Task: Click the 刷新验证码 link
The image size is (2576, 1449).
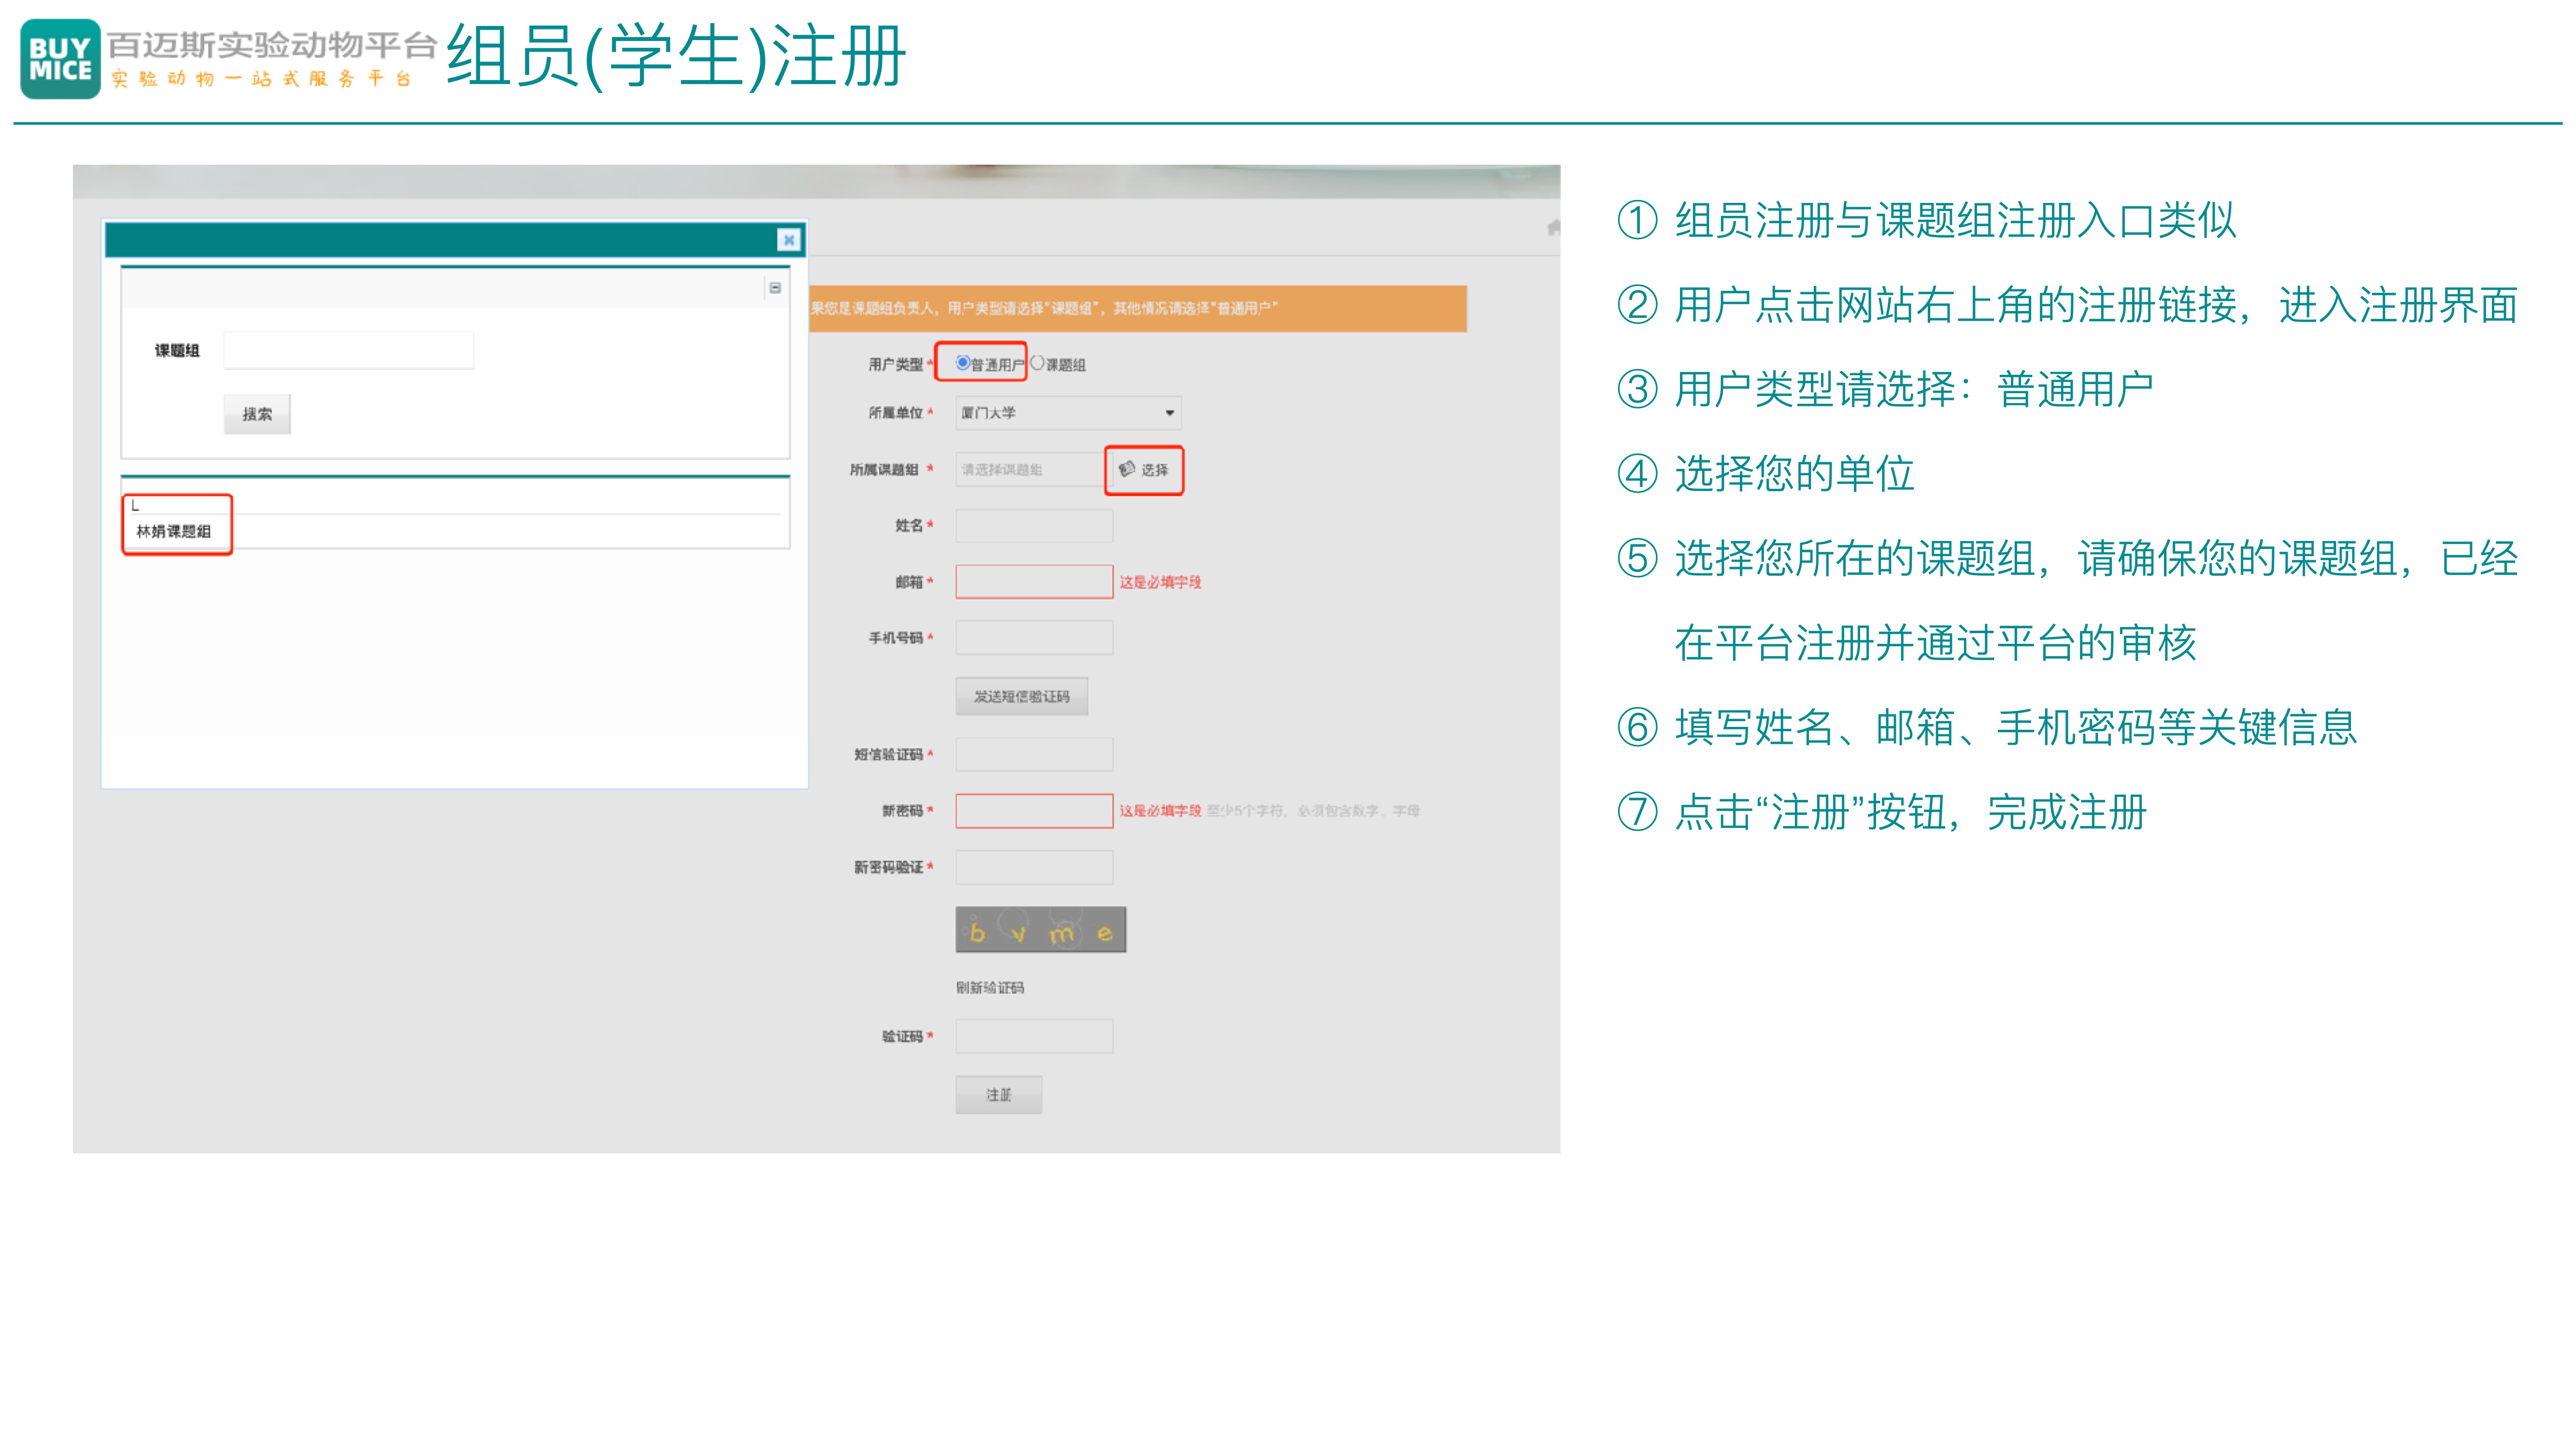Action: 990,988
